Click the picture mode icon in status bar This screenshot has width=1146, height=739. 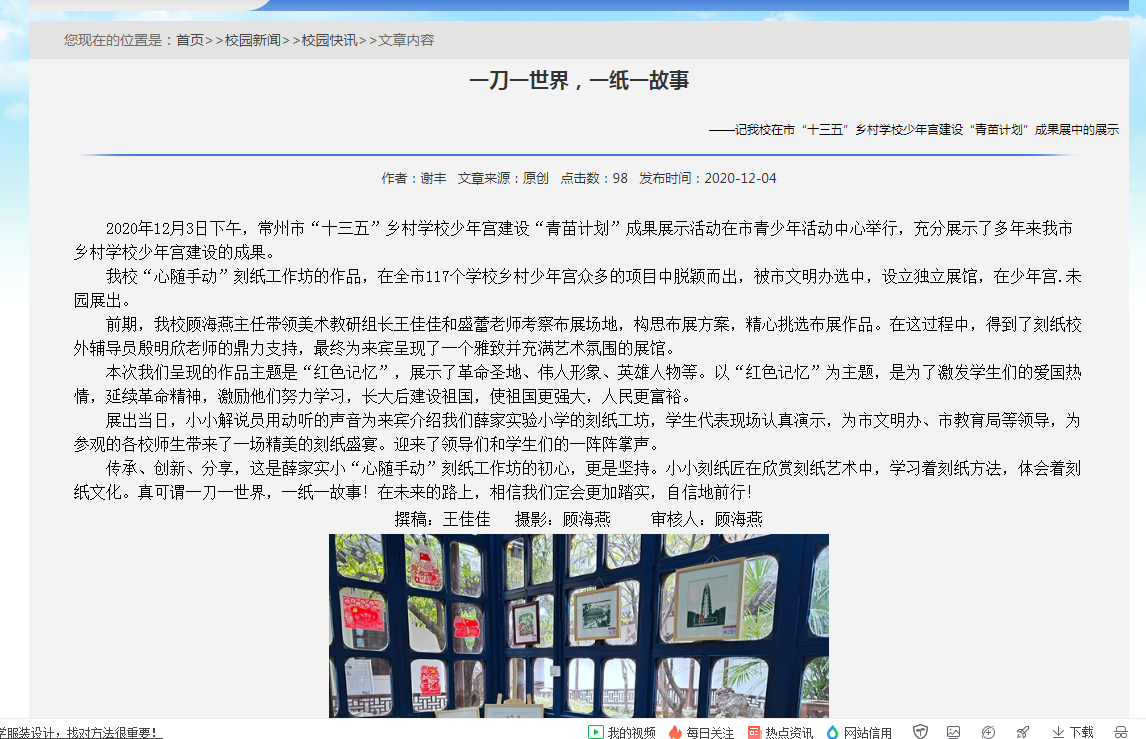tap(954, 732)
